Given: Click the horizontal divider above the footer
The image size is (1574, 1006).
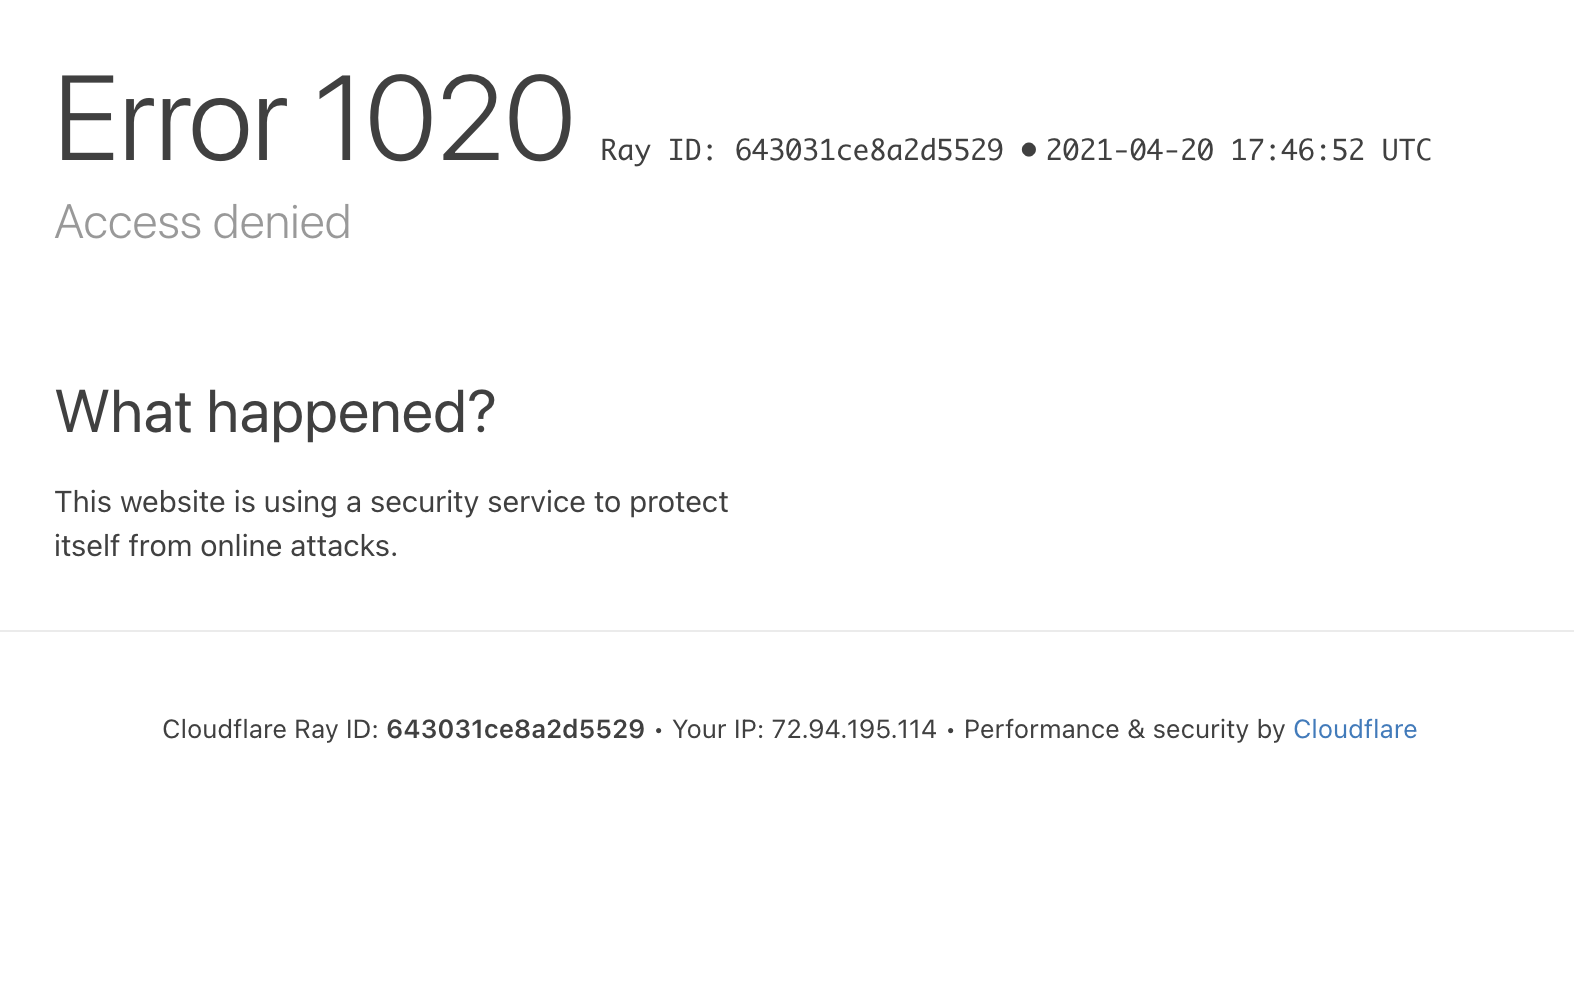Looking at the screenshot, I should click(x=787, y=631).
